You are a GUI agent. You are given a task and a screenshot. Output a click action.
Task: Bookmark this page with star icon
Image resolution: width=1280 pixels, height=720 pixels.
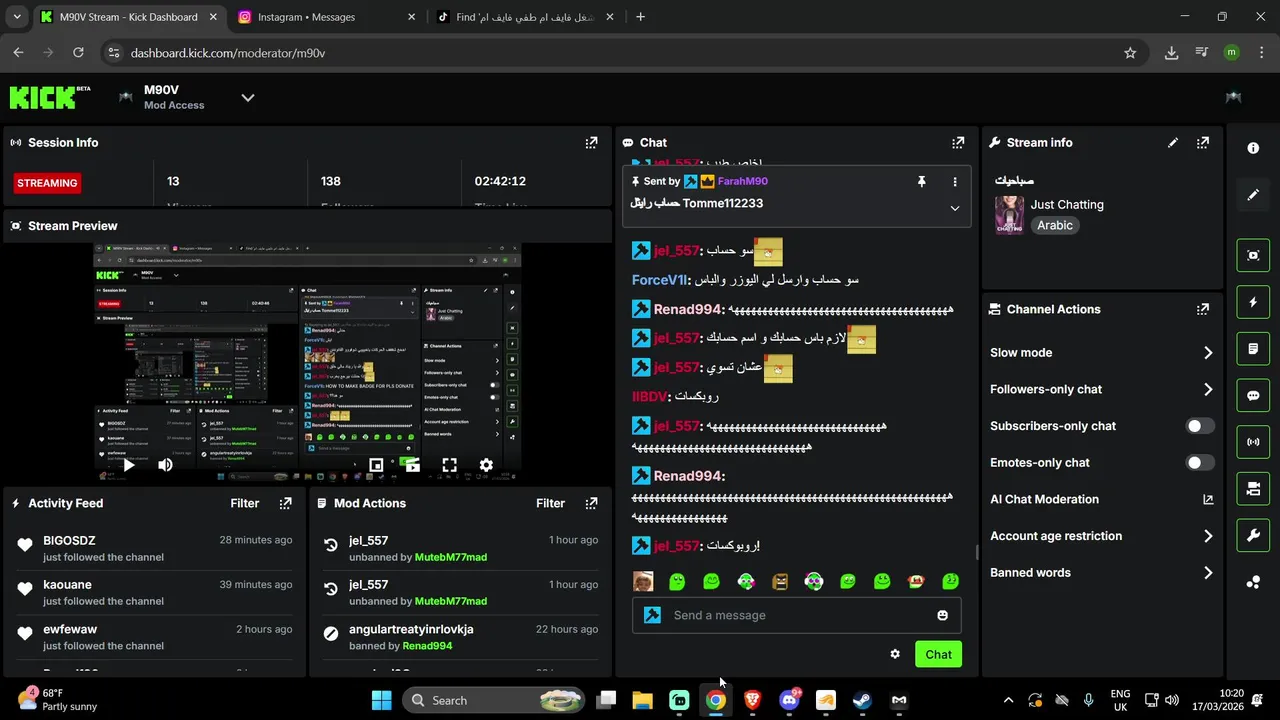click(x=1130, y=53)
